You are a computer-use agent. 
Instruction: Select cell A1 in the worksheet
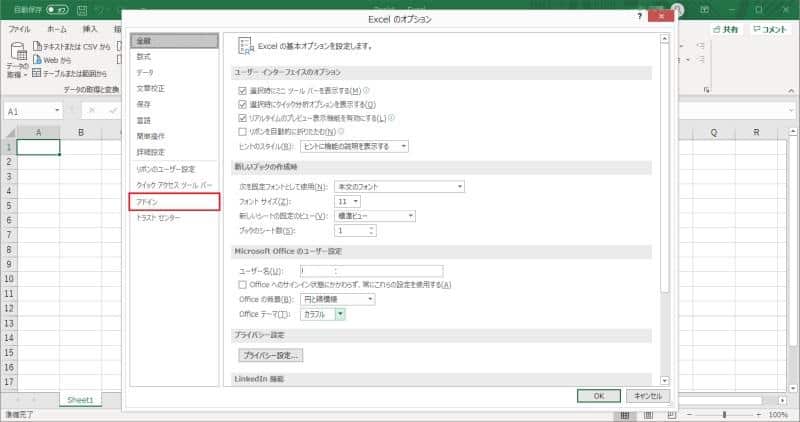pos(38,147)
